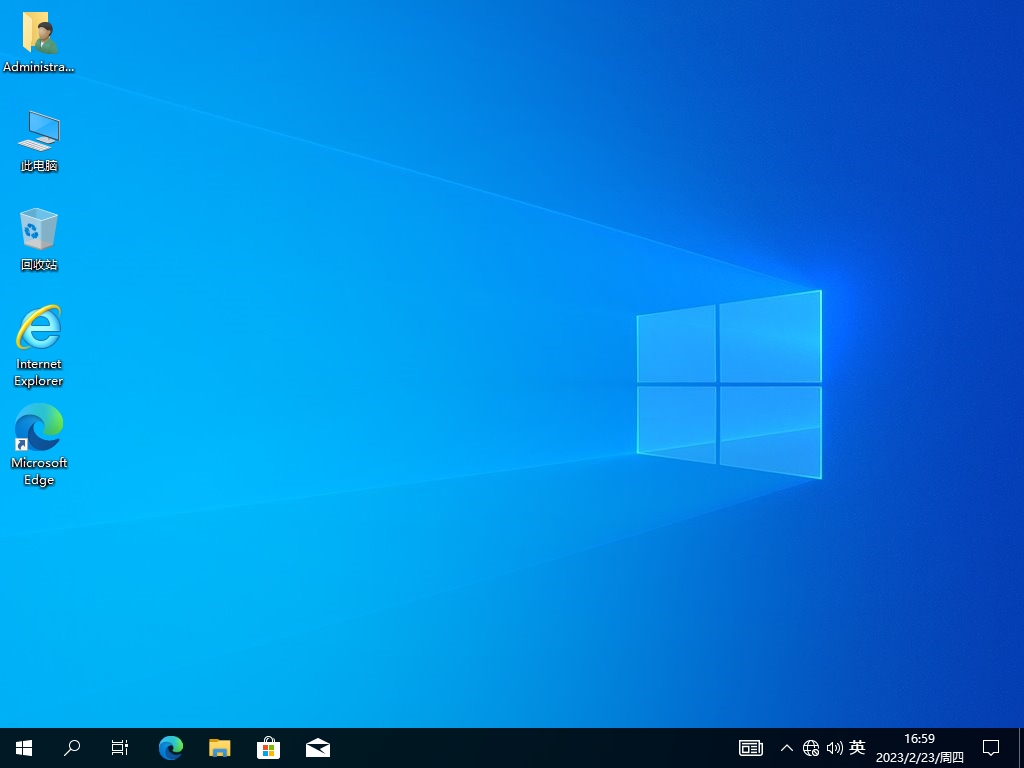
Task: Open News and interests taskbar widget
Action: pyautogui.click(x=750, y=748)
